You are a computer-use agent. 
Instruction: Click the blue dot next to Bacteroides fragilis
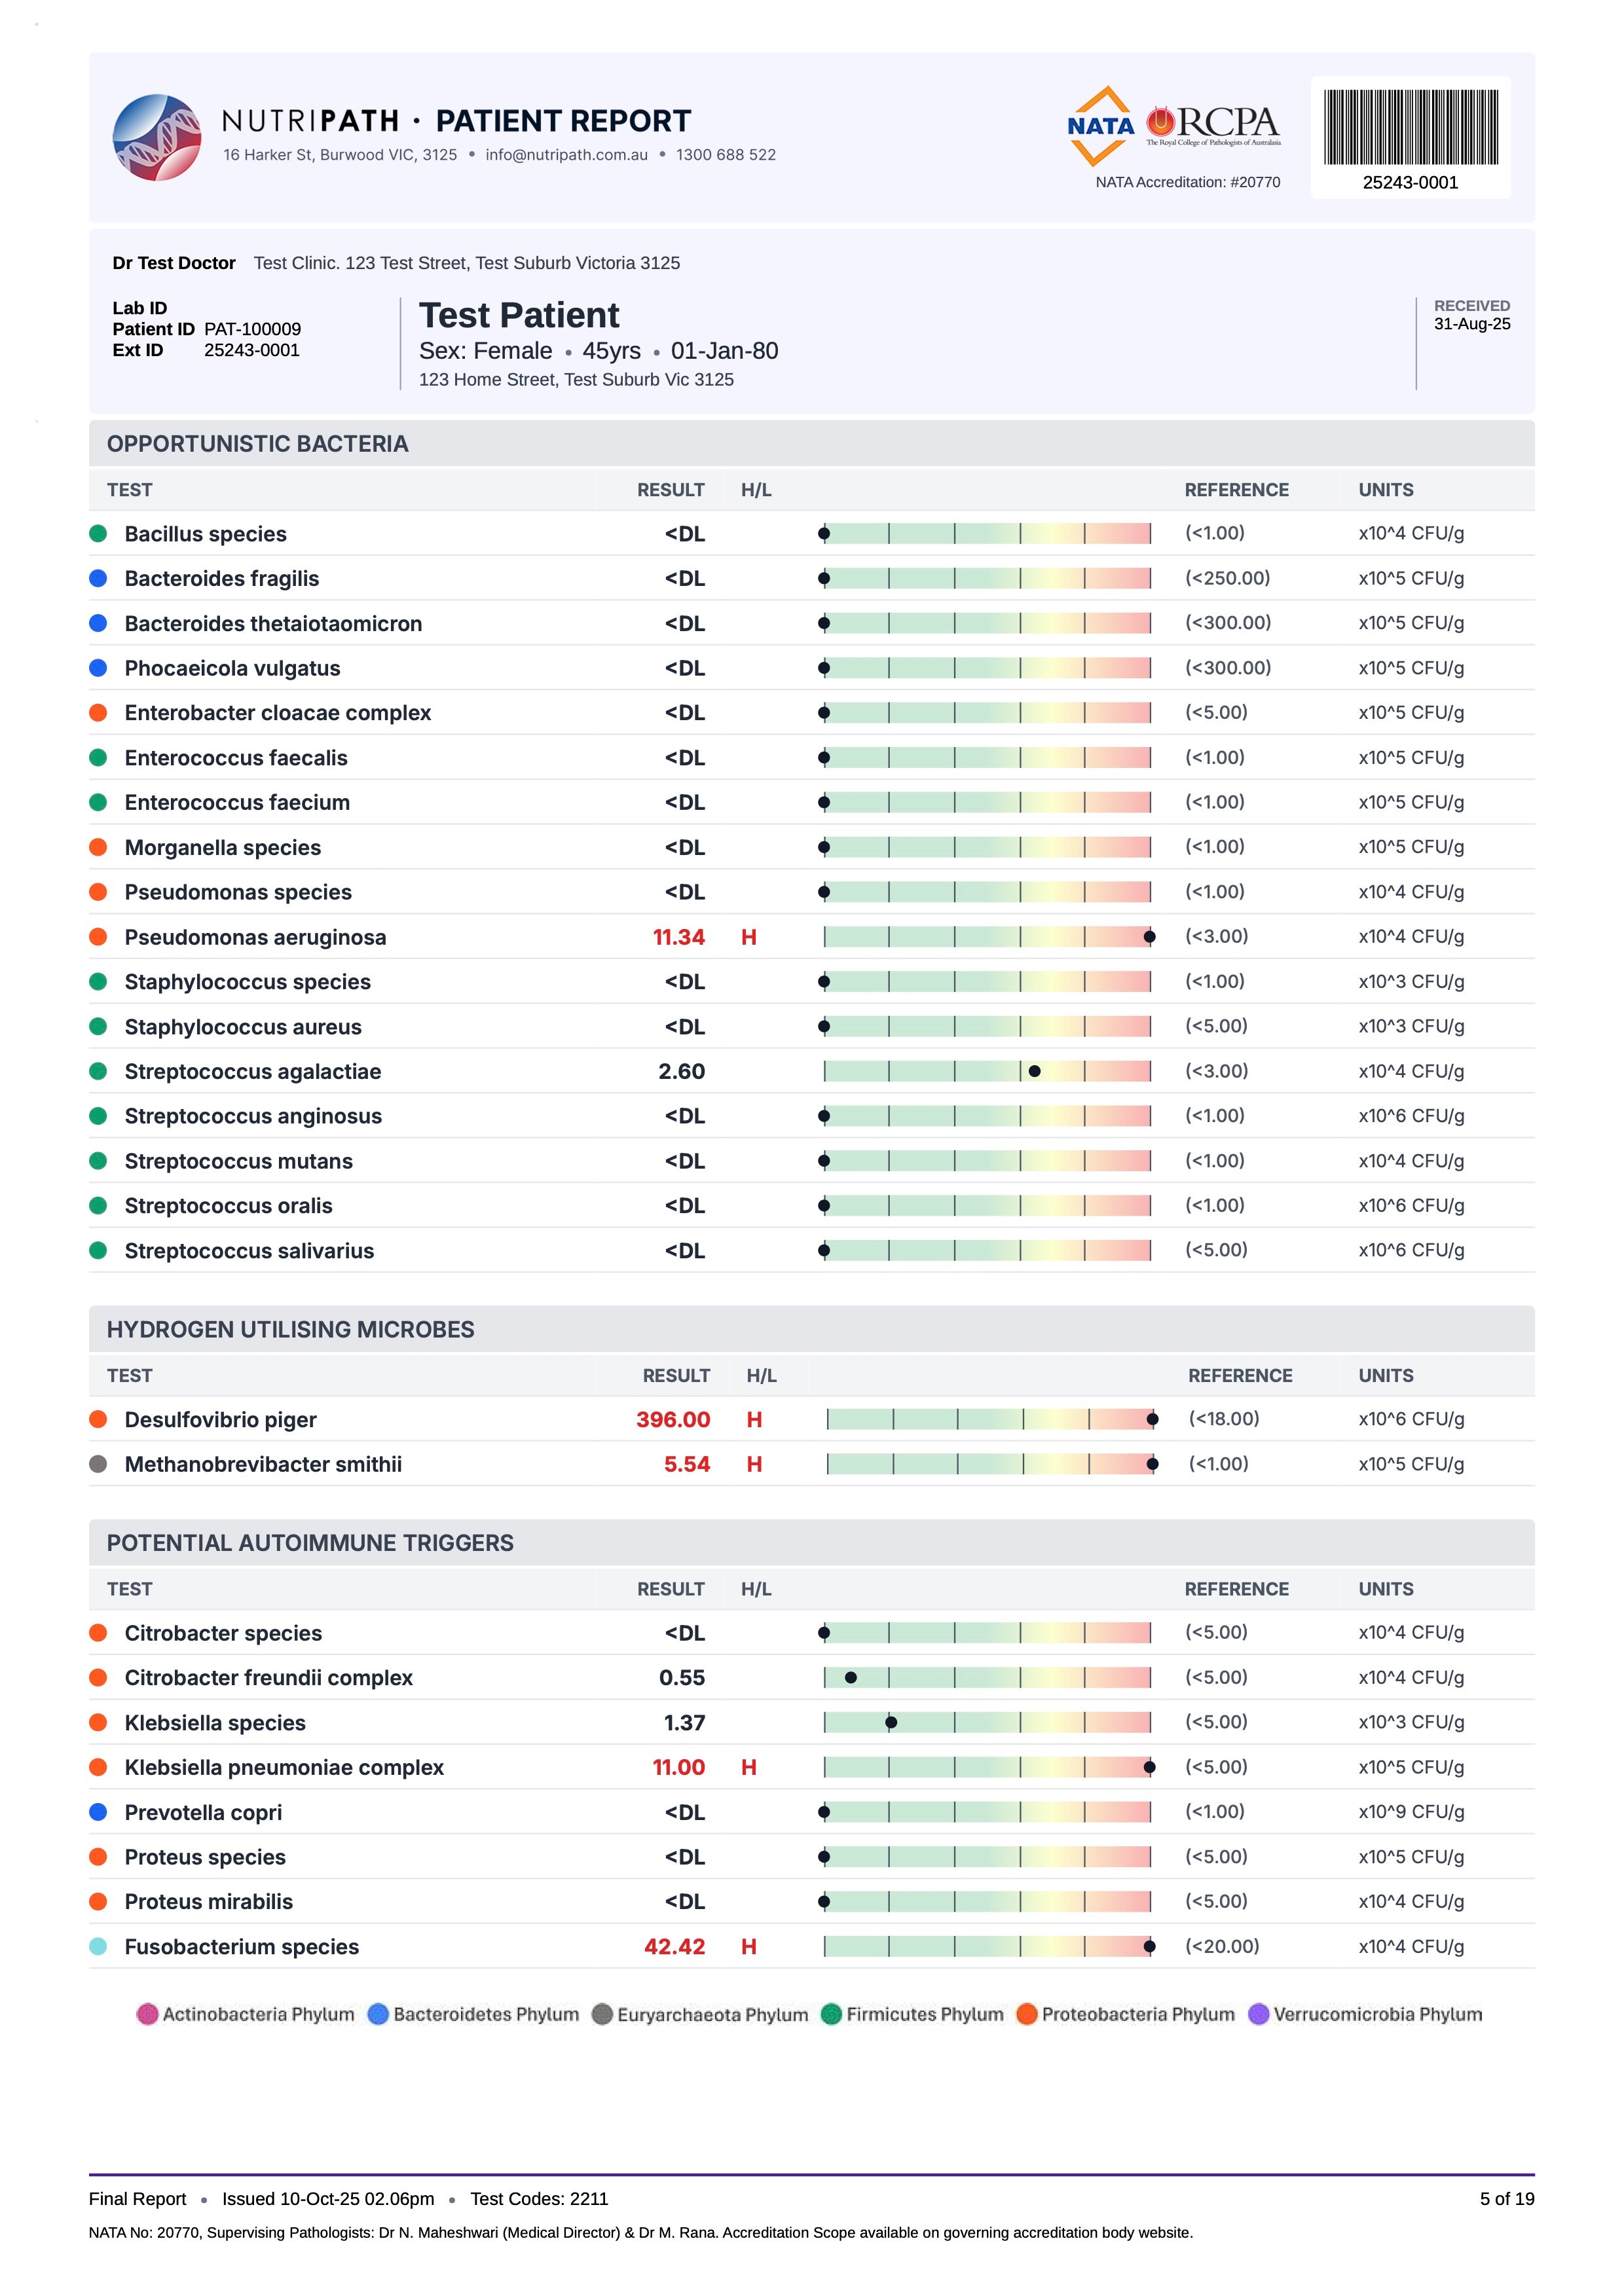click(98, 578)
